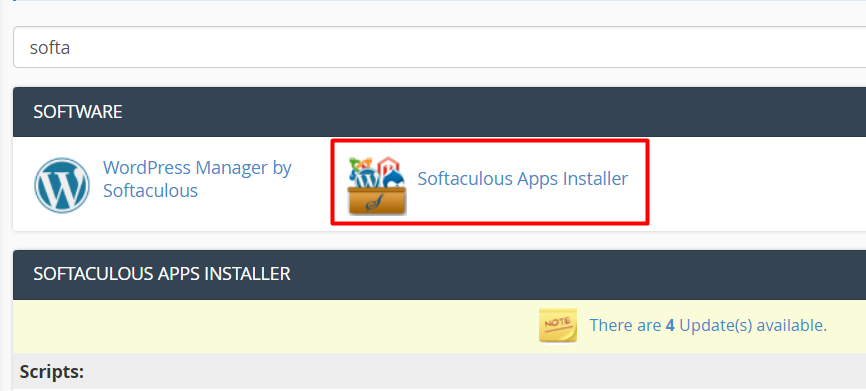Click the SOFTWARE section header
This screenshot has width=866, height=391.
coord(440,112)
